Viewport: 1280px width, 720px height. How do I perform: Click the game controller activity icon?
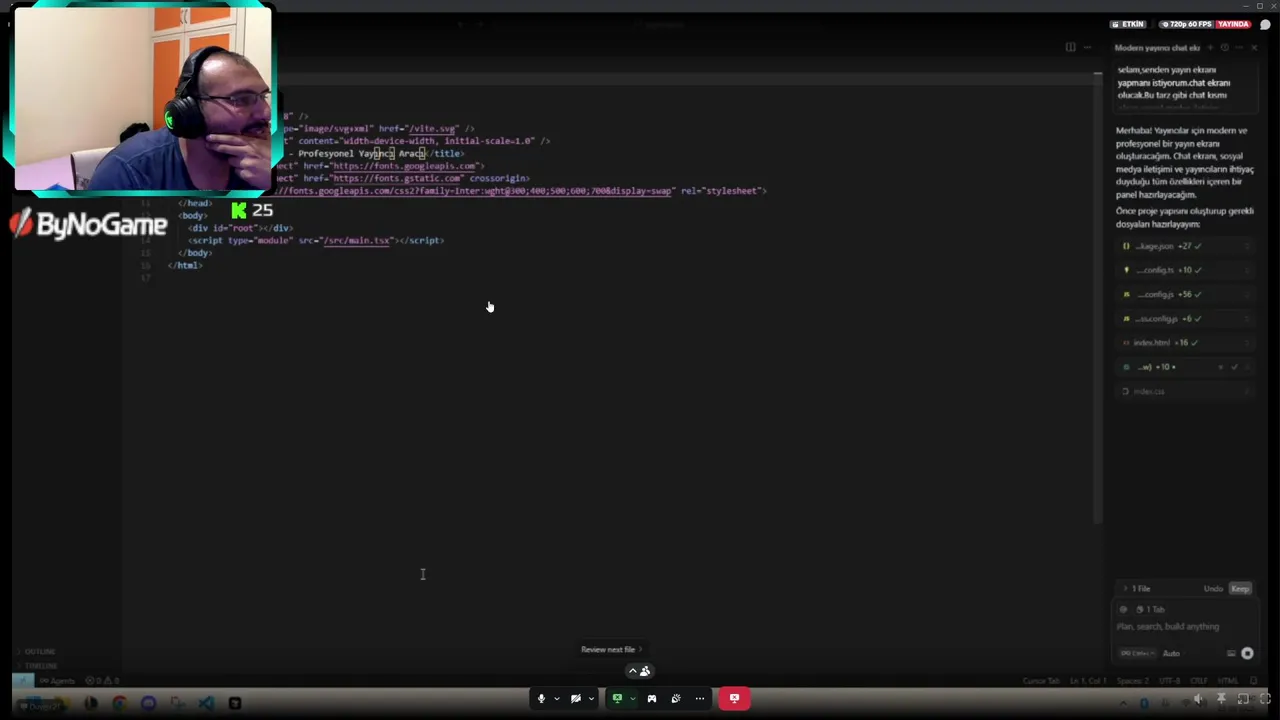point(651,698)
